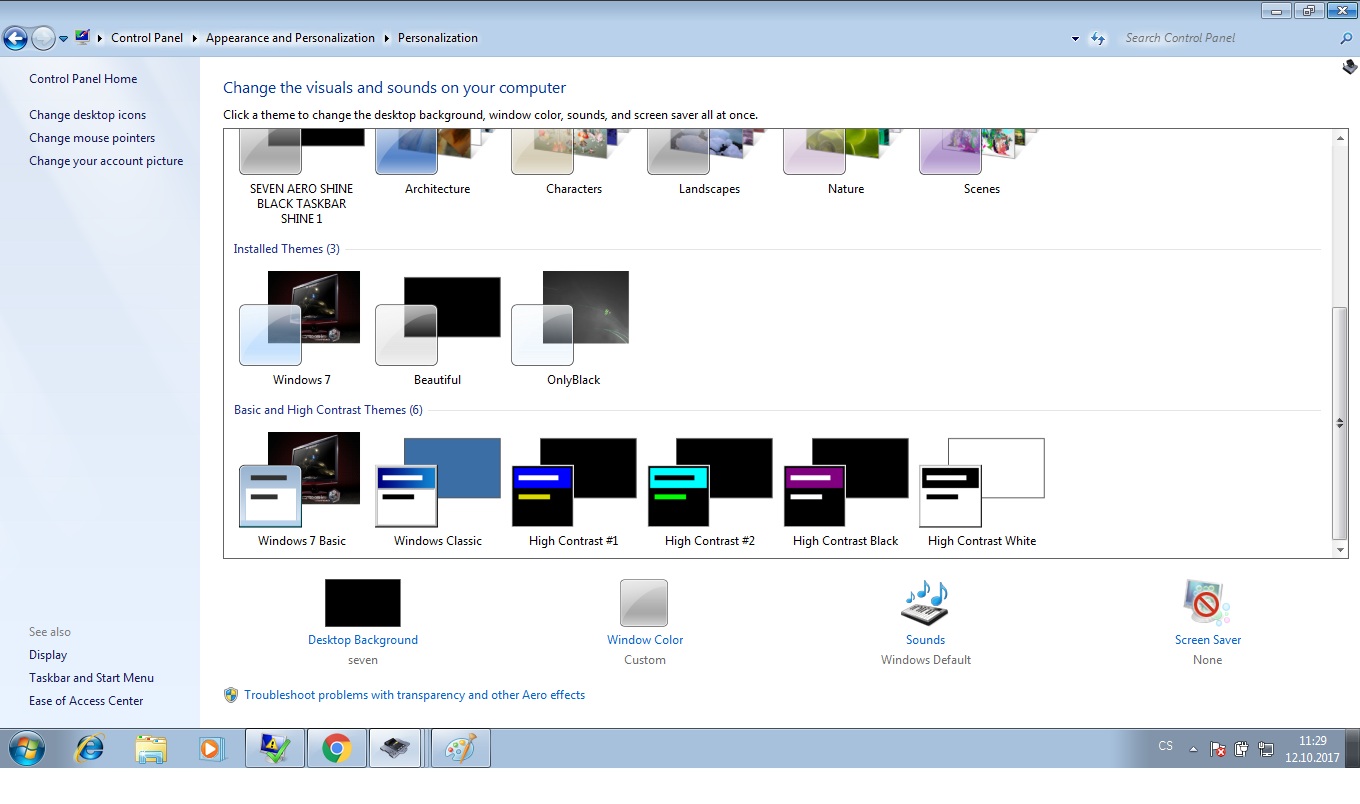Open Internet Explorer from the taskbar

(x=90, y=748)
